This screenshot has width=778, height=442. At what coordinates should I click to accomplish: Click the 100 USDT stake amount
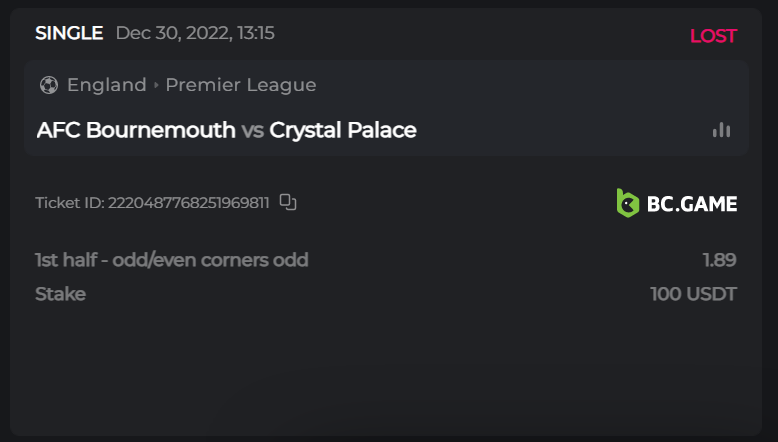[x=693, y=294]
